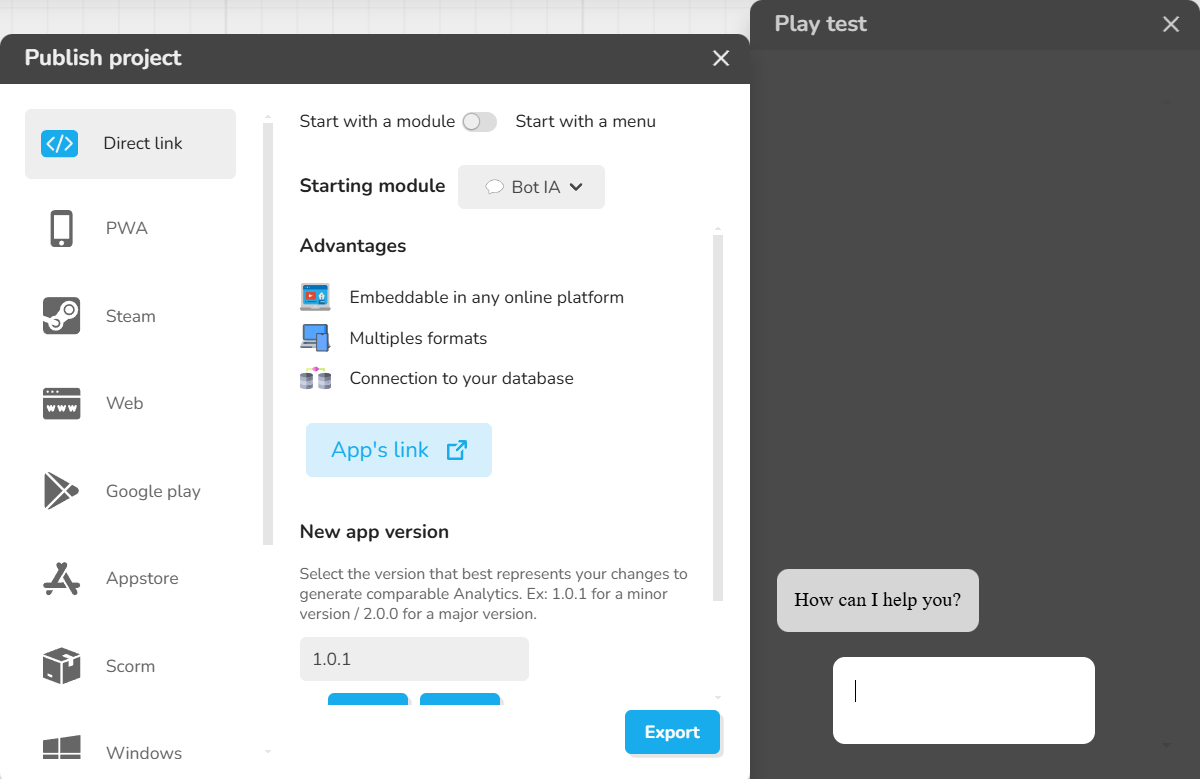Click the 'Embeddable in any online platform' text
The image size is (1200, 779).
pos(487,297)
